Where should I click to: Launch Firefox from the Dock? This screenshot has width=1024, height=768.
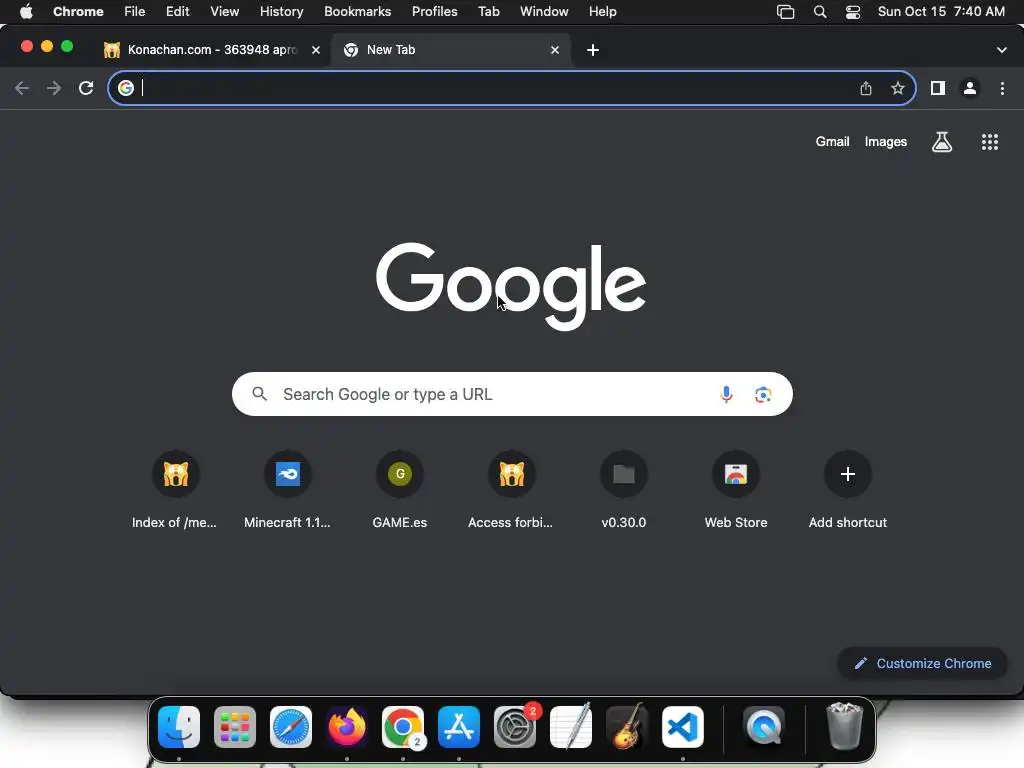(347, 727)
